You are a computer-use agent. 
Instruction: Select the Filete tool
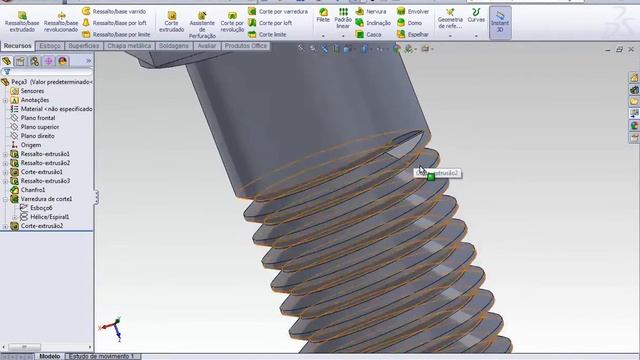pos(323,16)
